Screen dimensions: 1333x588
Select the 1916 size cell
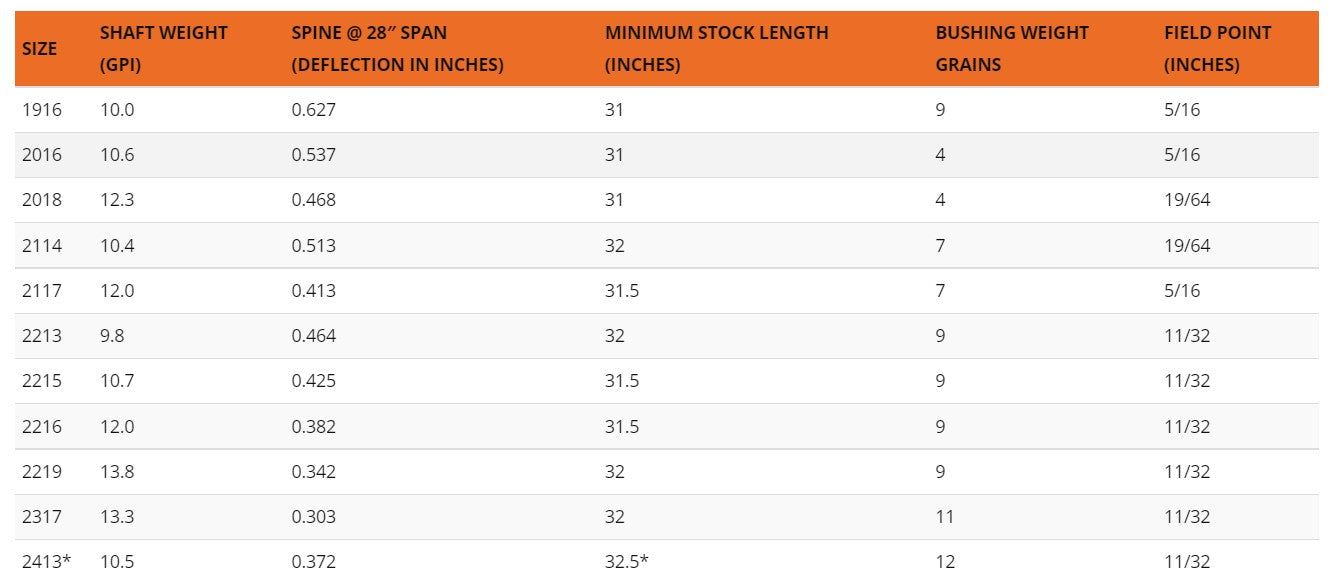pyautogui.click(x=42, y=110)
